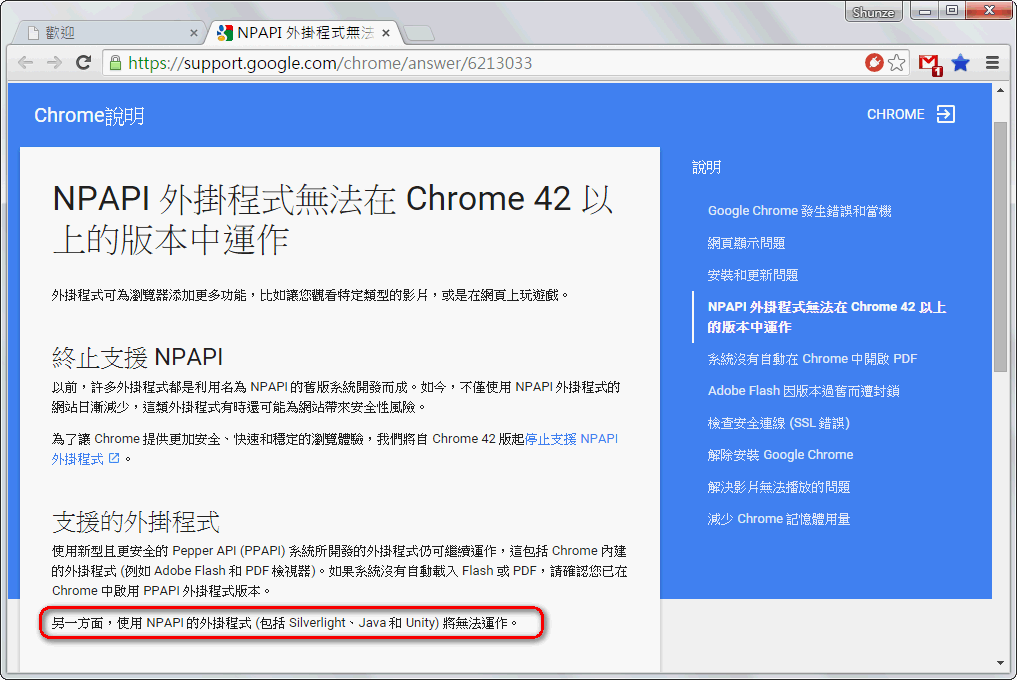
Task: Click the 終止支援 NPAPI heading
Action: tap(138, 357)
